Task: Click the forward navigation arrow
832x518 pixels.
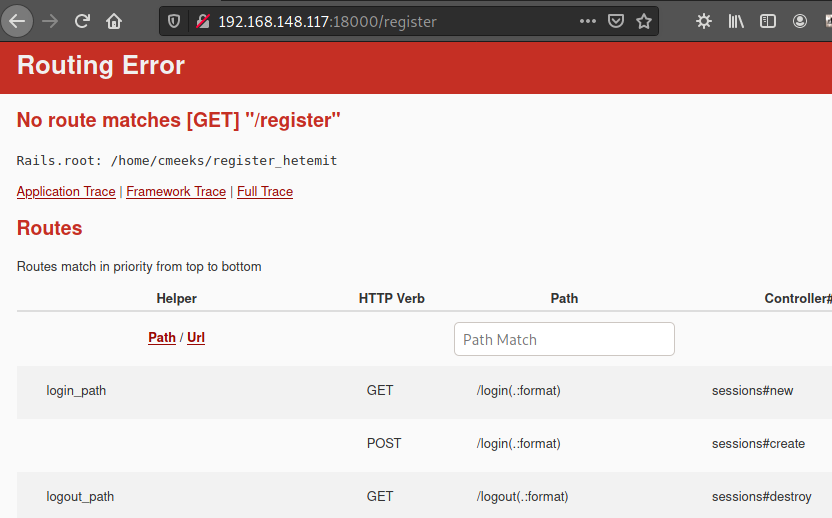Action: 50,21
